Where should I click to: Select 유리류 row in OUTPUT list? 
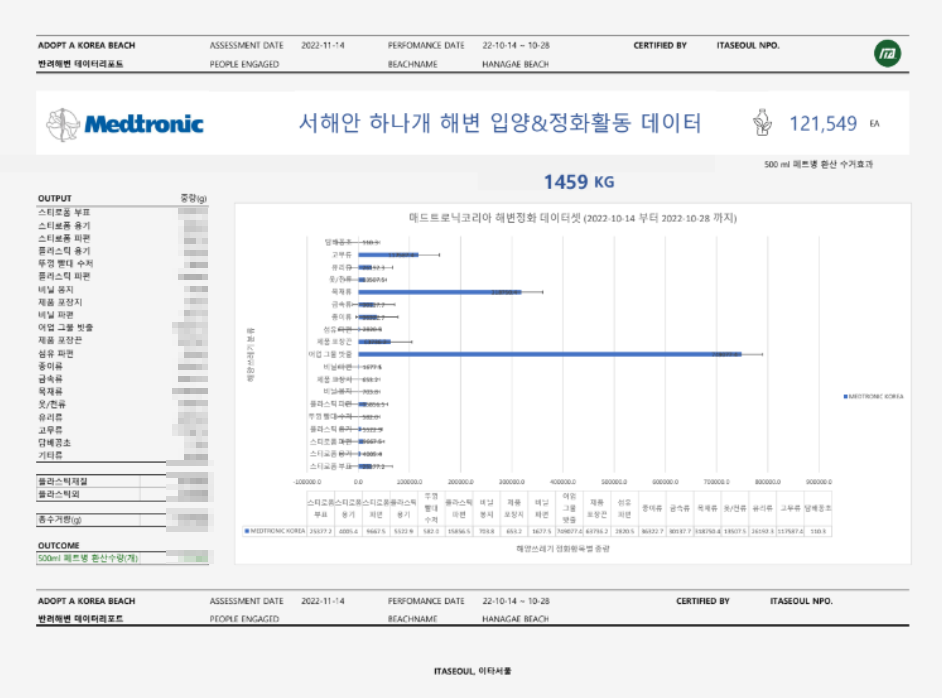pyautogui.click(x=123, y=417)
